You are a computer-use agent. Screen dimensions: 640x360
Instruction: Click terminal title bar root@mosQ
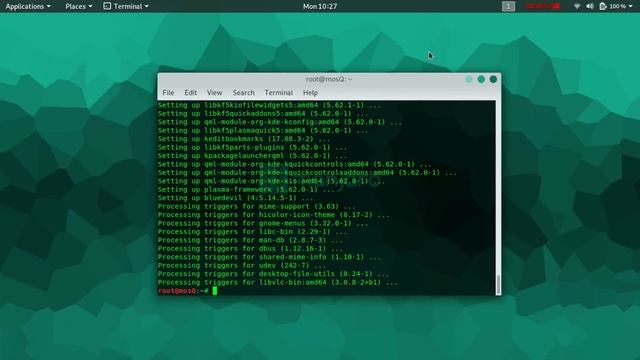point(329,79)
